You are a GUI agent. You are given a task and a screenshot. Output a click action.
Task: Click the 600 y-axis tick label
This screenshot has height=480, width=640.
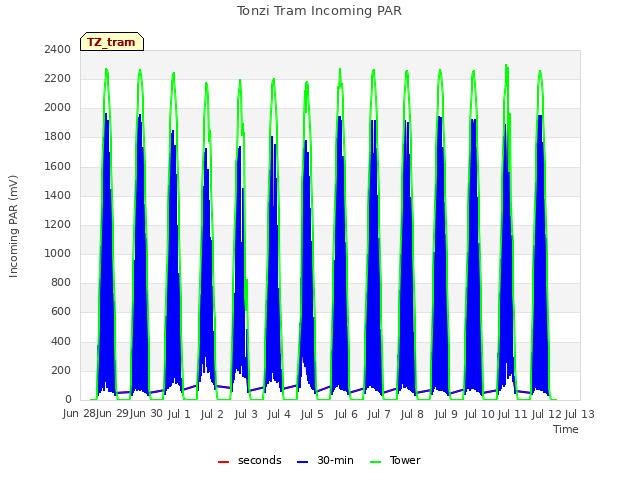click(x=61, y=312)
